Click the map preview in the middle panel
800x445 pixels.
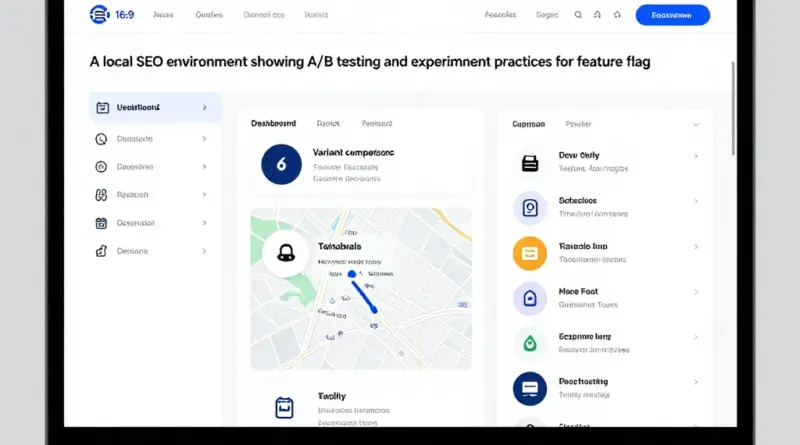(x=361, y=289)
